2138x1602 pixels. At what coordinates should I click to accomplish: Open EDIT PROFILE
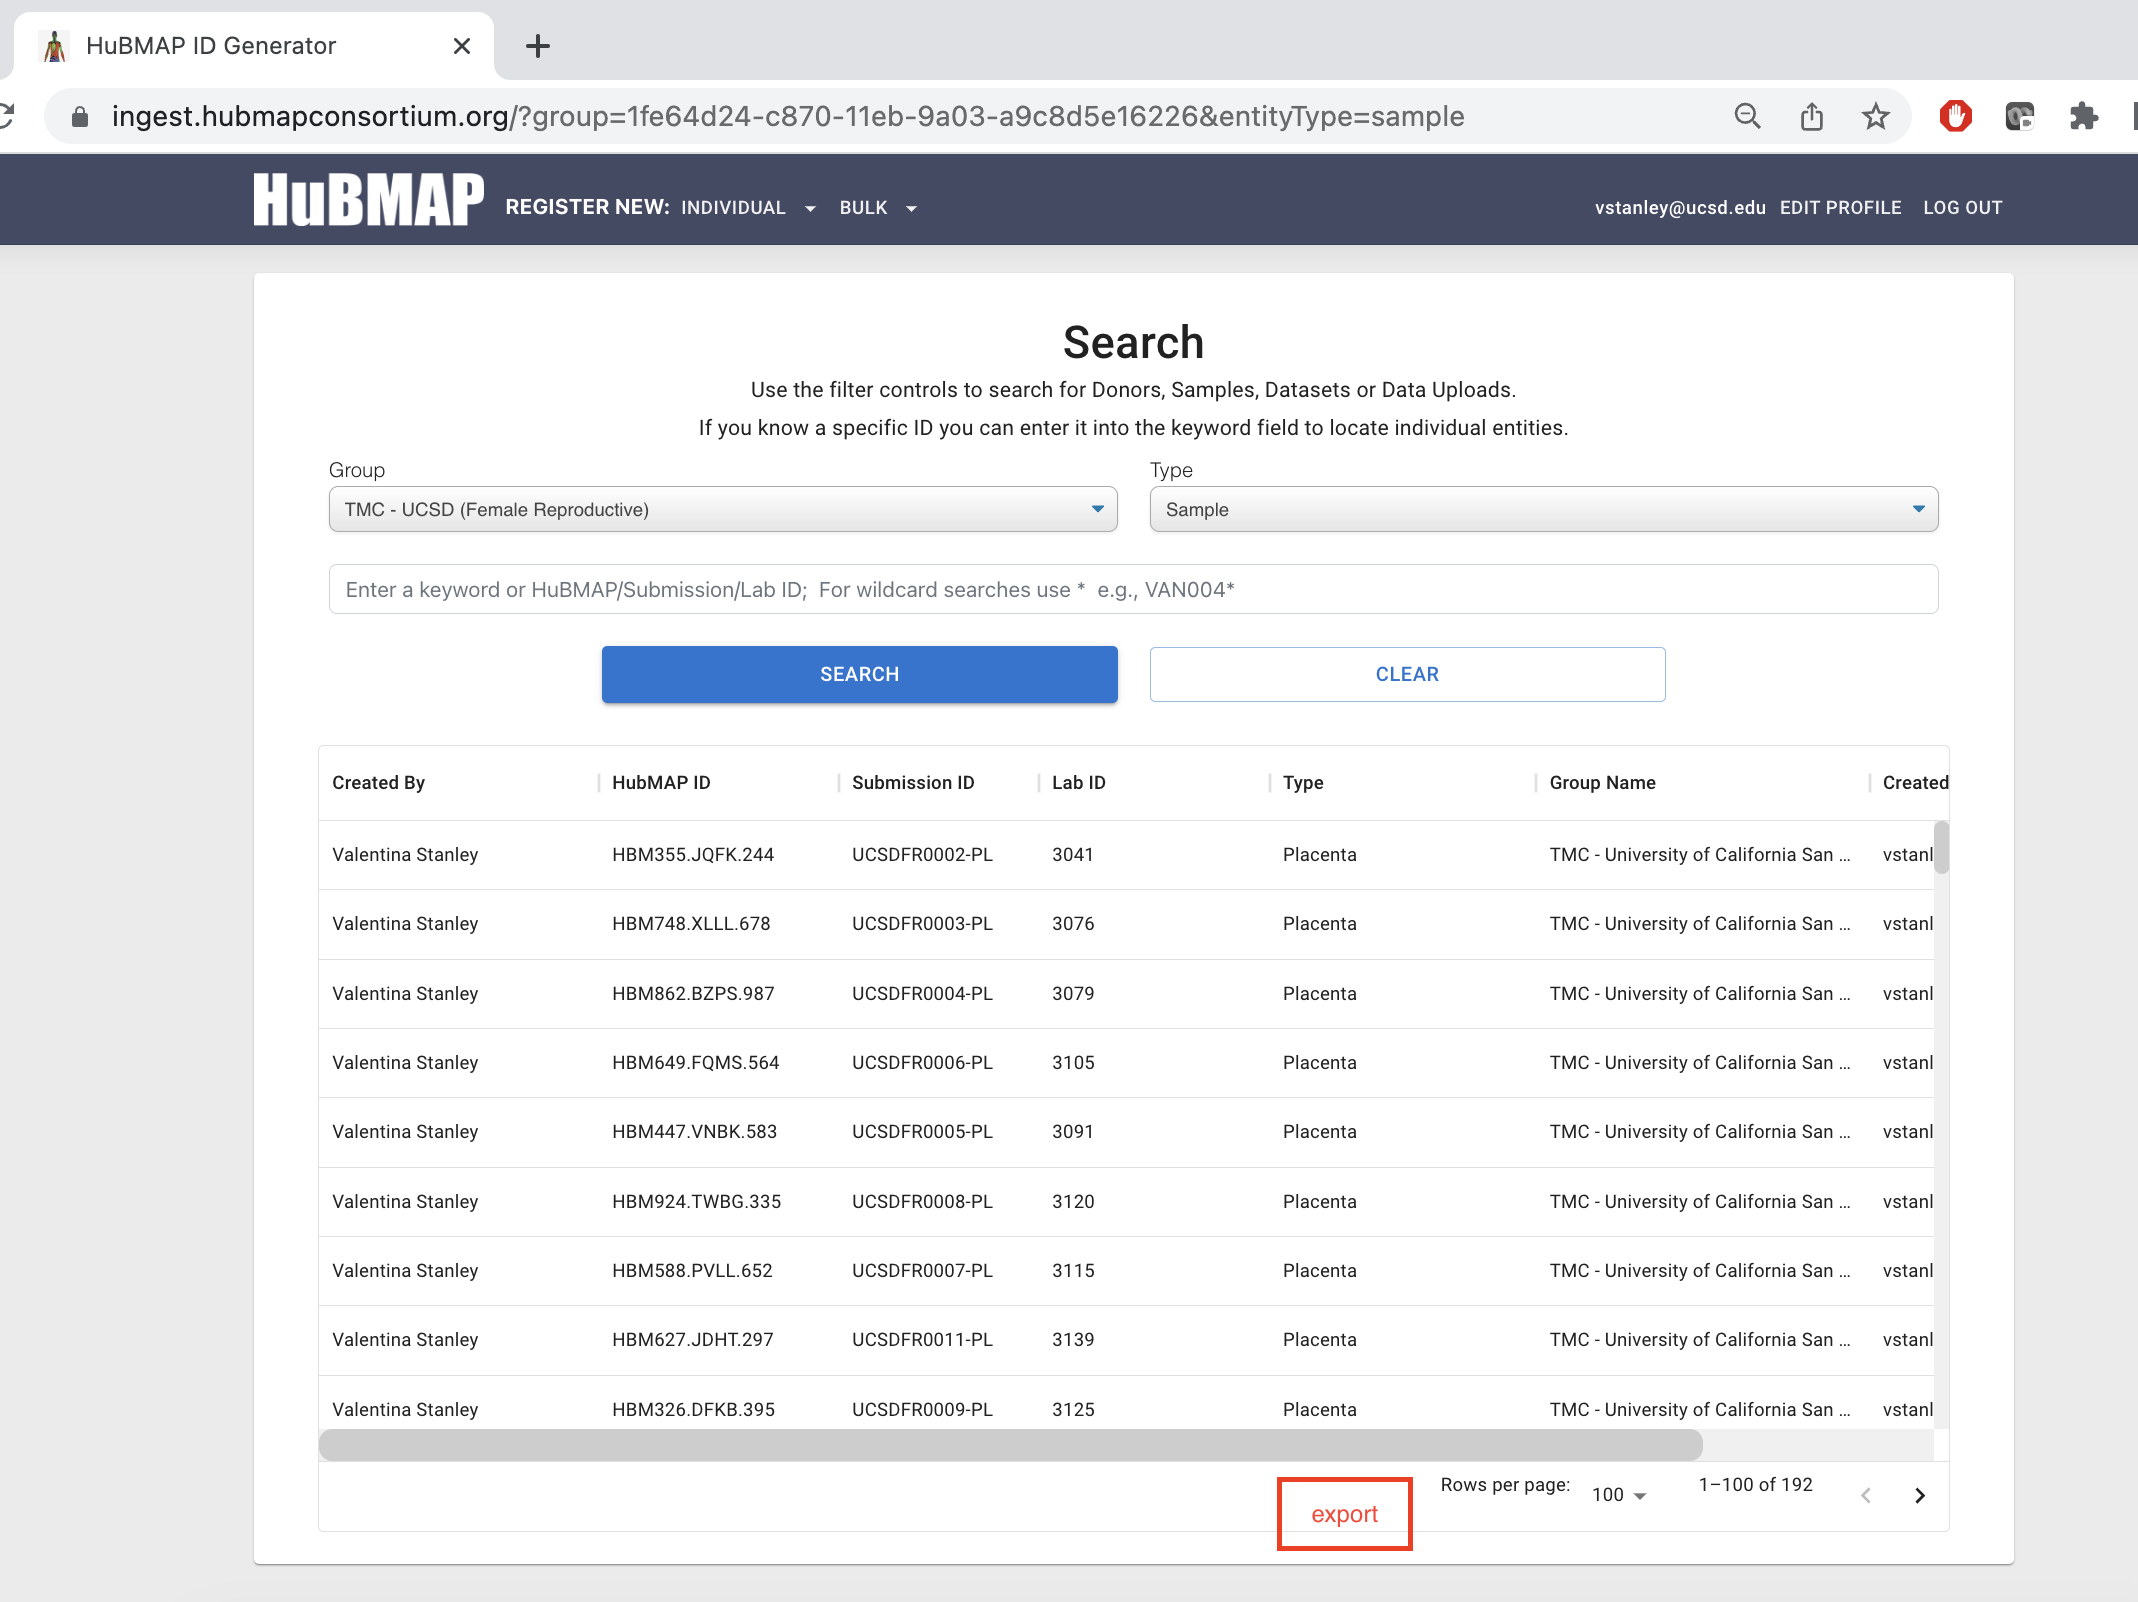click(1840, 207)
